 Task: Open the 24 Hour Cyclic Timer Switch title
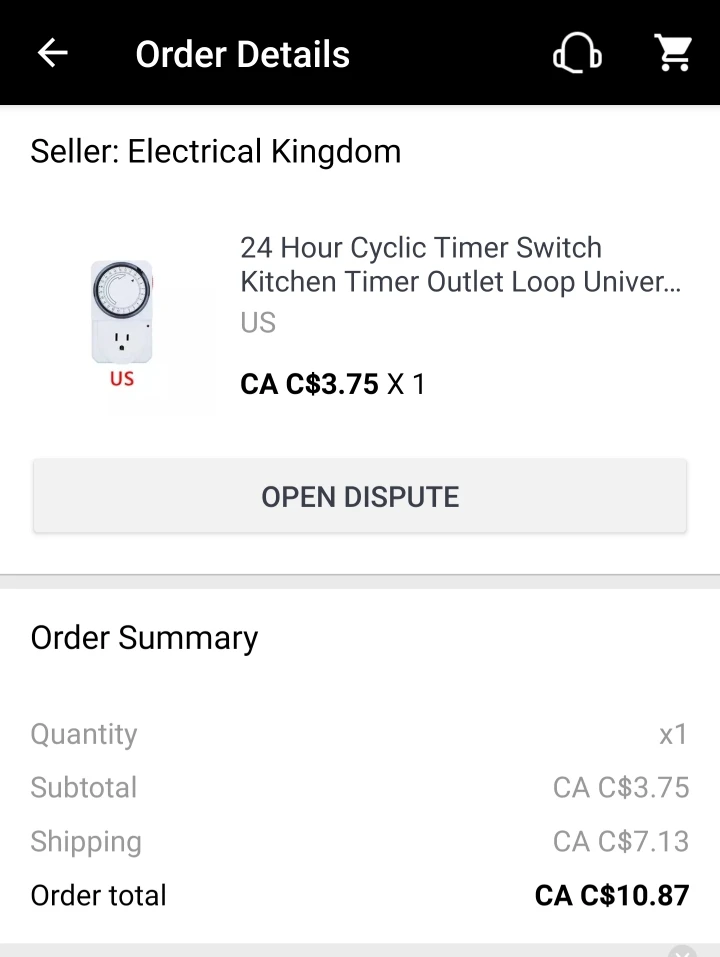460,265
